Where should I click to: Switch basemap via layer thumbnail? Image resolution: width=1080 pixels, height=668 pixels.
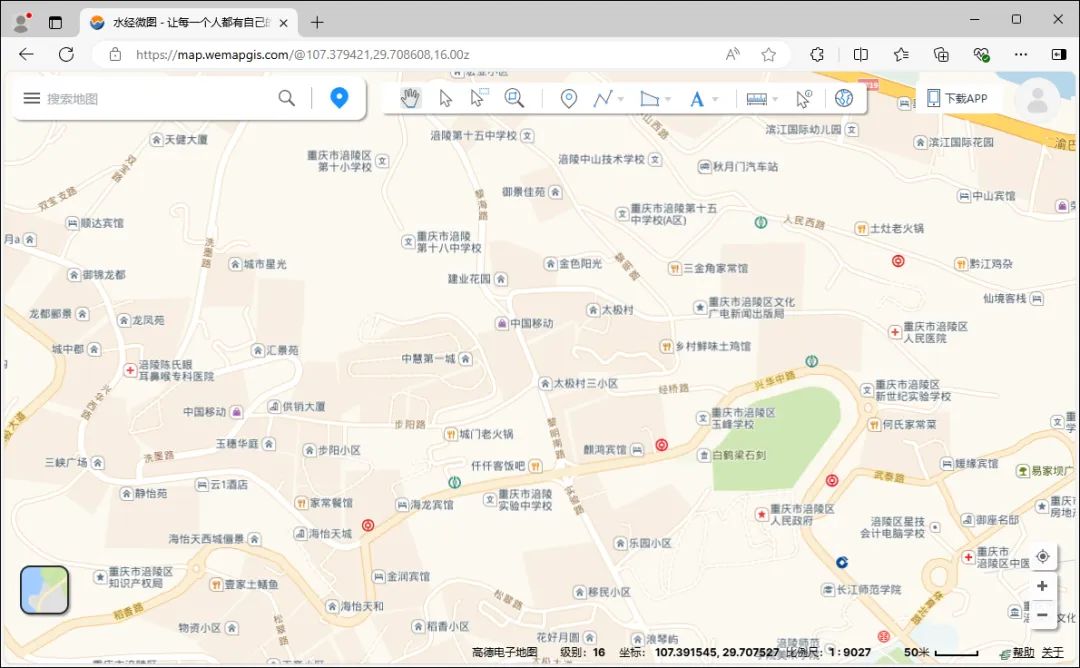[45, 590]
